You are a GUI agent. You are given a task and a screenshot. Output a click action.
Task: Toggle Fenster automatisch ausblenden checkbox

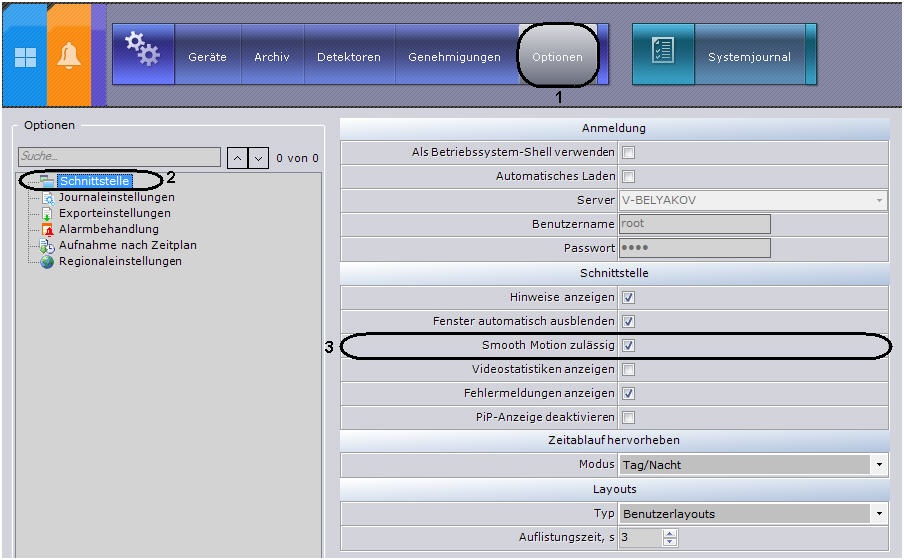(x=628, y=321)
